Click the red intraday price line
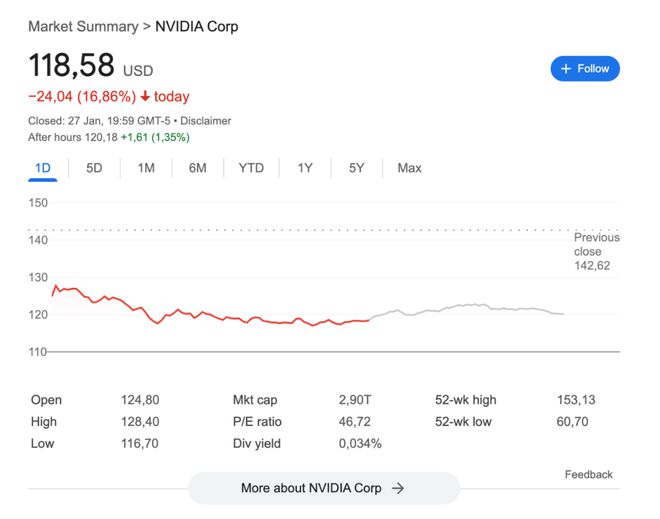This screenshot has width=660, height=519. (200, 314)
